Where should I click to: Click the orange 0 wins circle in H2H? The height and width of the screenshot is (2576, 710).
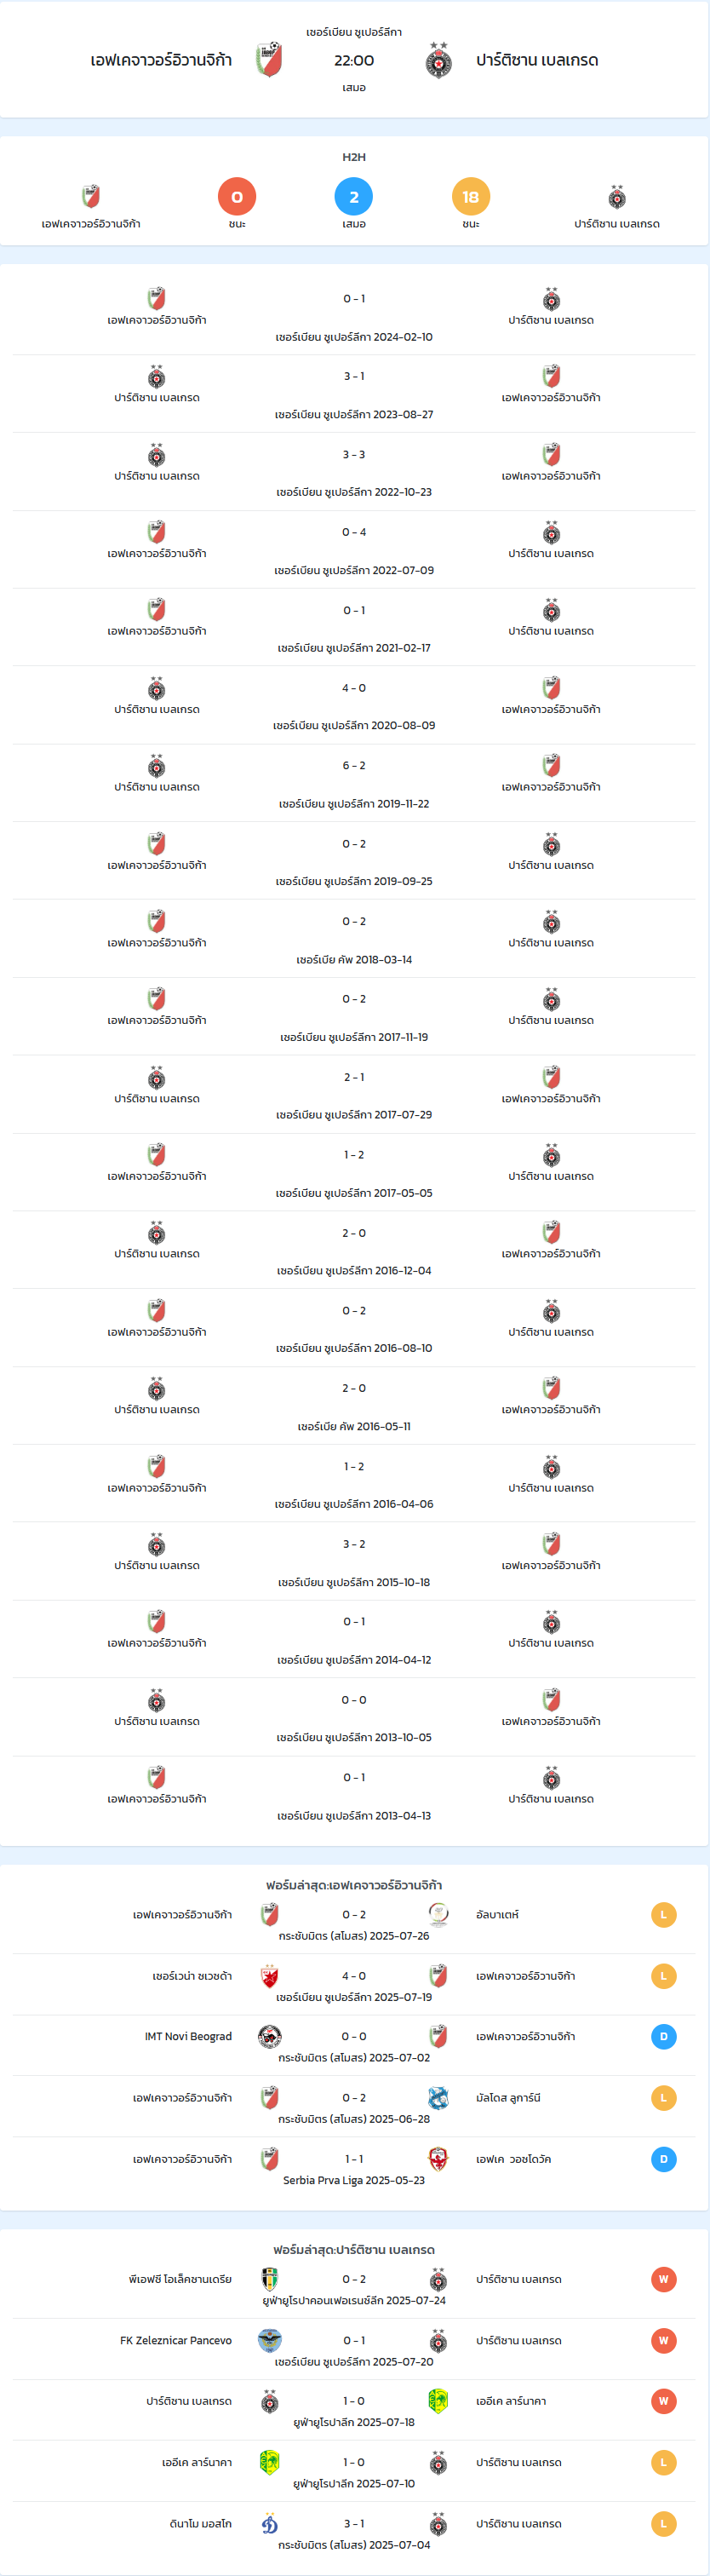click(x=237, y=197)
